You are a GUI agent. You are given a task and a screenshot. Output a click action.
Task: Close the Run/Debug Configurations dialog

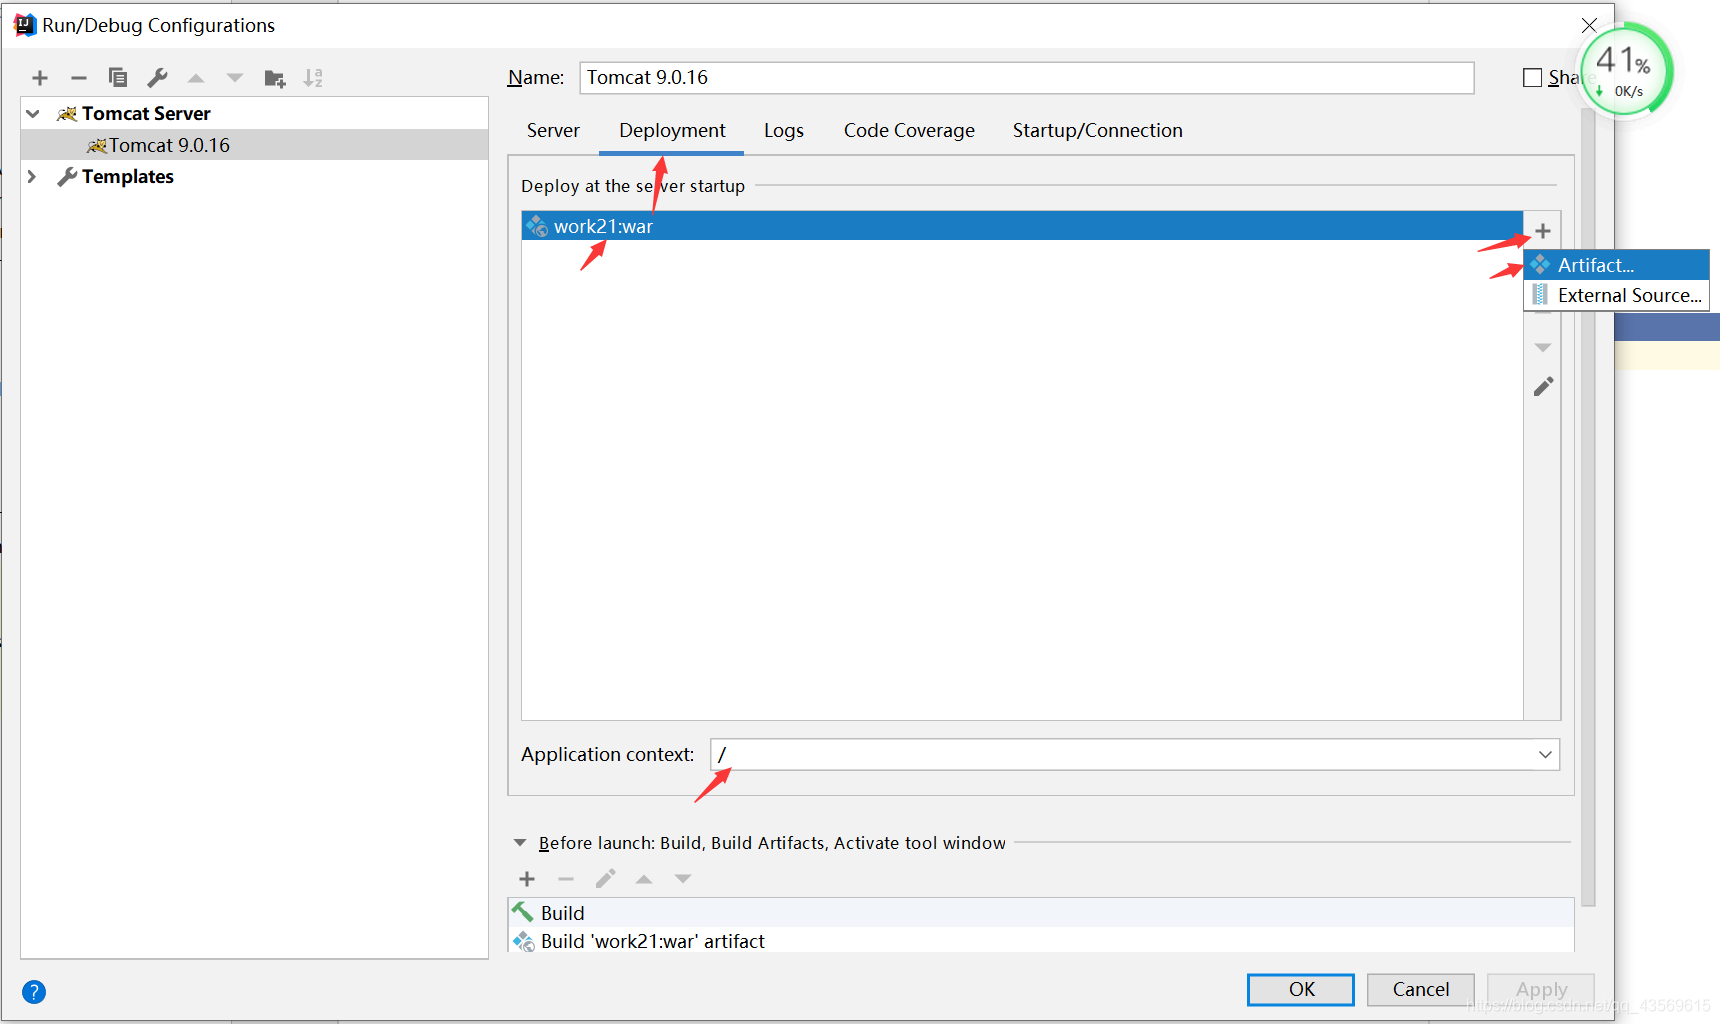click(1589, 25)
